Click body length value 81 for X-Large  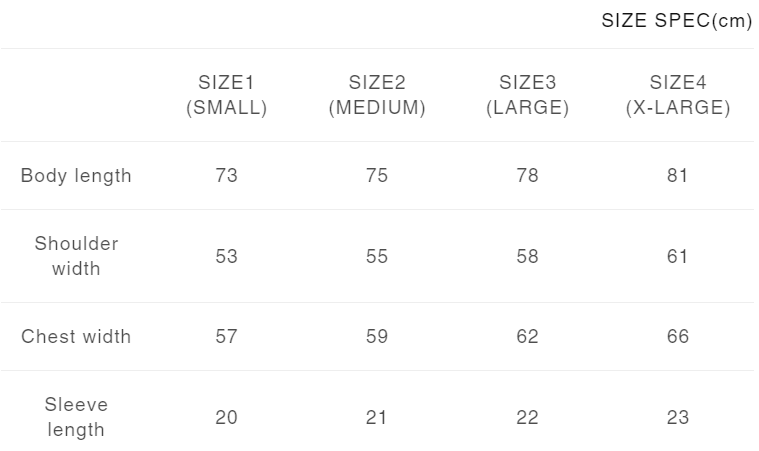[678, 176]
